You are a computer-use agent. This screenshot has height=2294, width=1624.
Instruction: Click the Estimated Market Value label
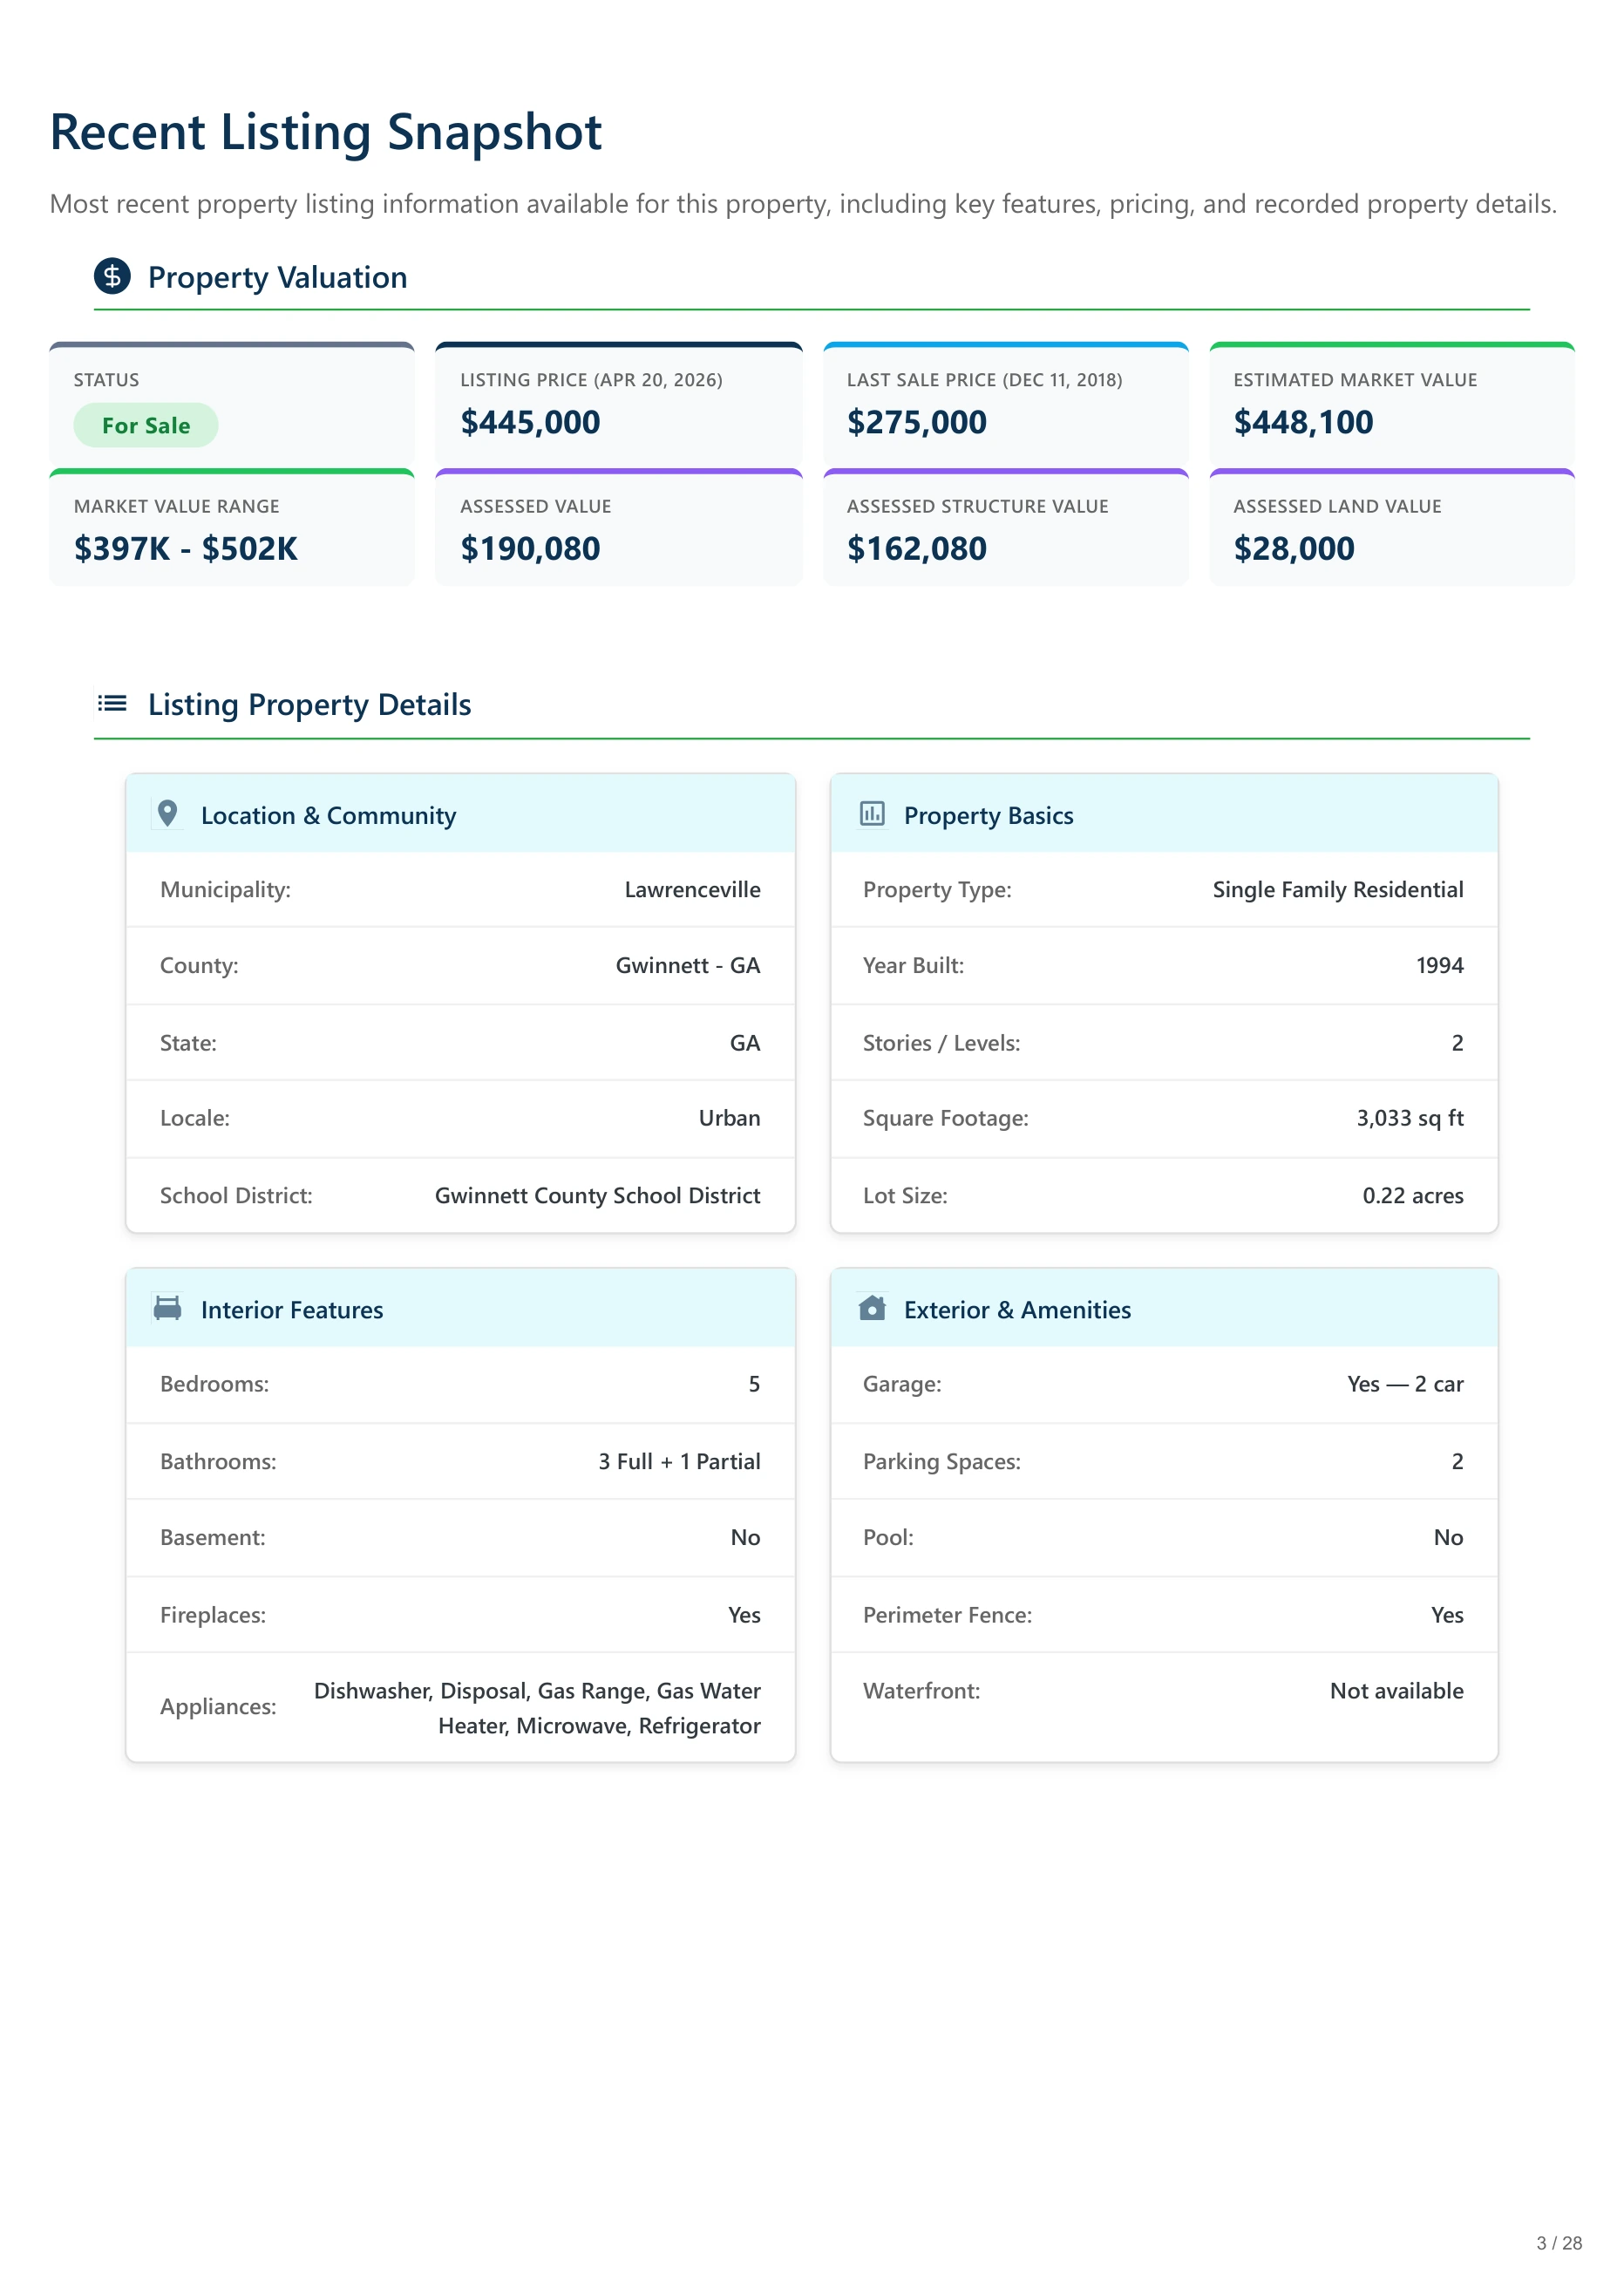point(1355,380)
